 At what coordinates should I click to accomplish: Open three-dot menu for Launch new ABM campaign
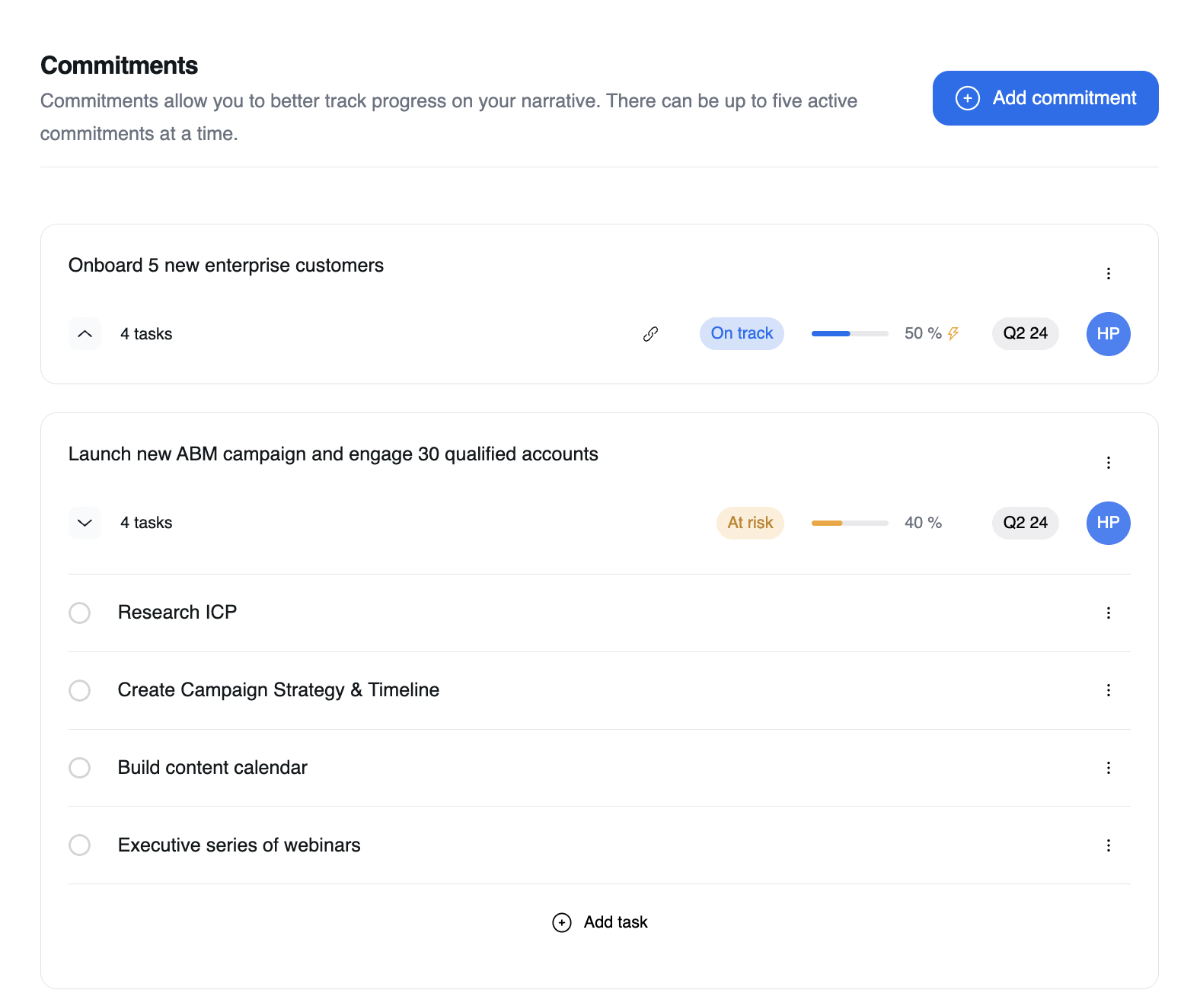coord(1108,463)
